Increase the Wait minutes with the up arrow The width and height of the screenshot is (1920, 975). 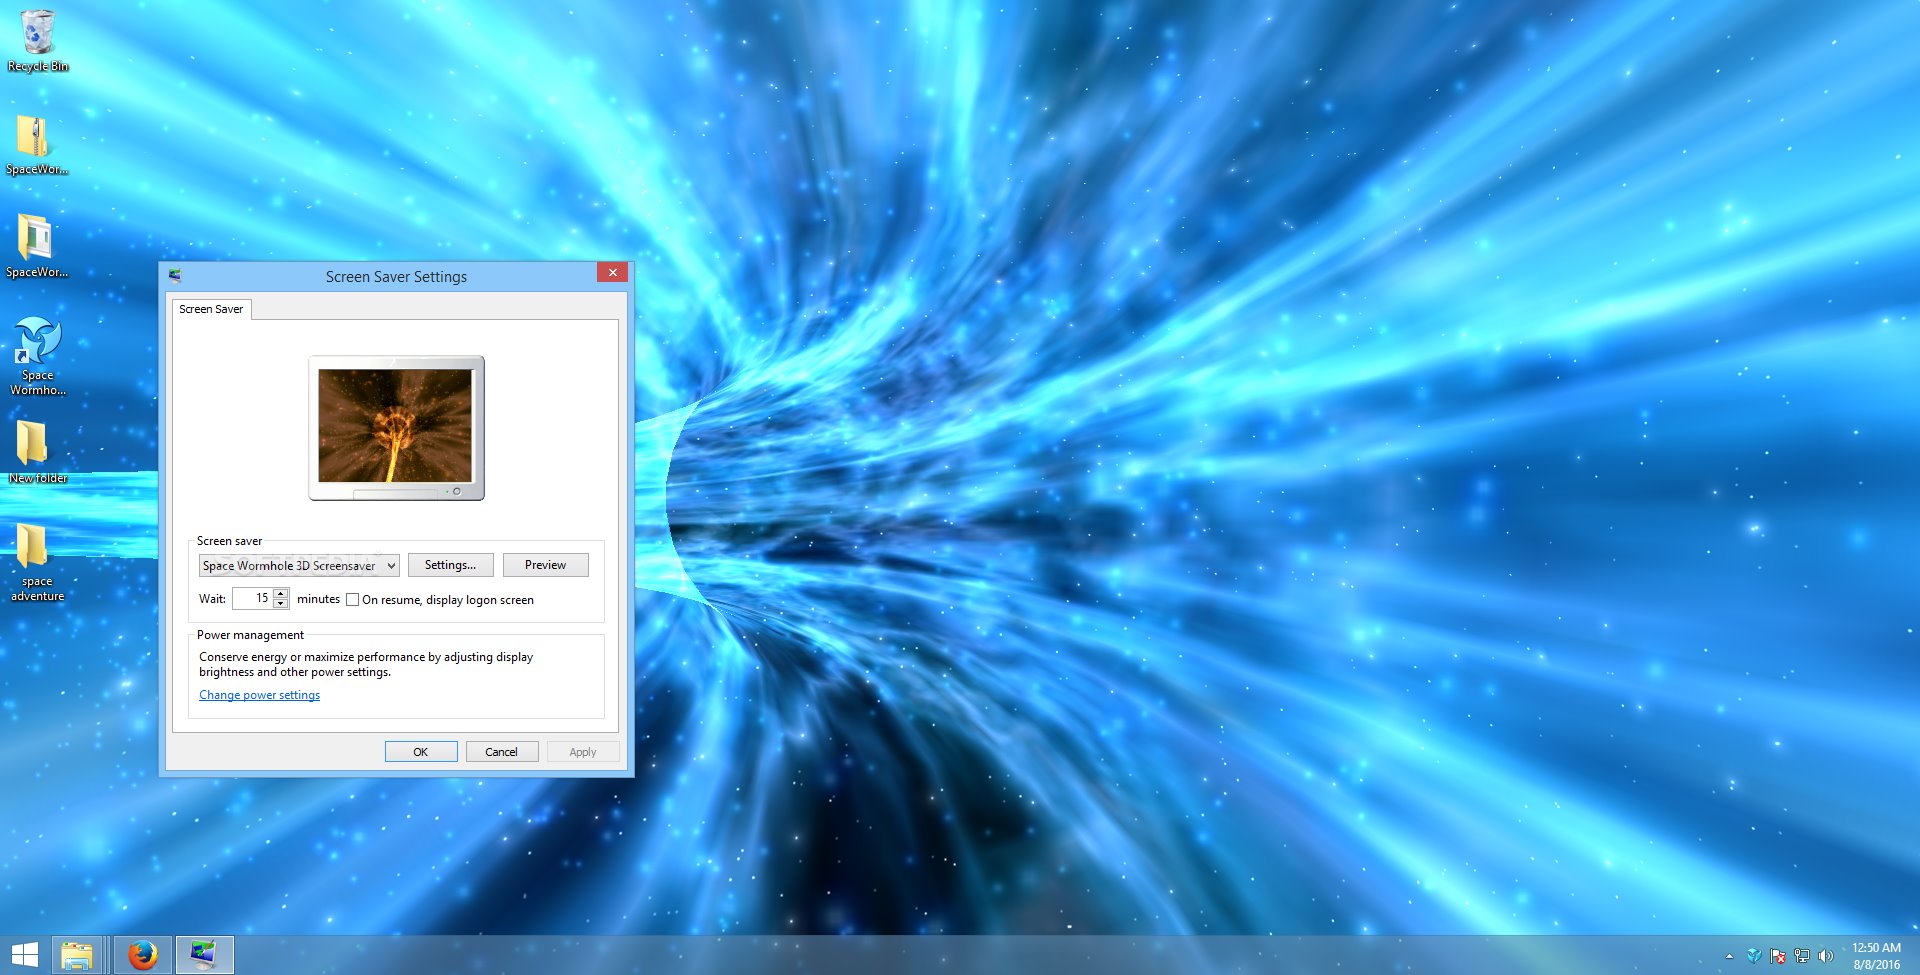(x=281, y=593)
